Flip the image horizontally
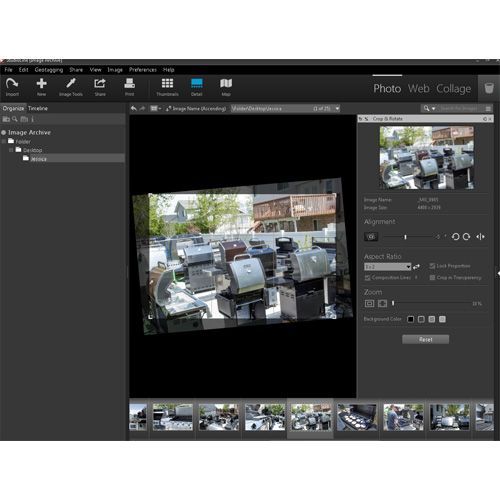 [x=480, y=237]
